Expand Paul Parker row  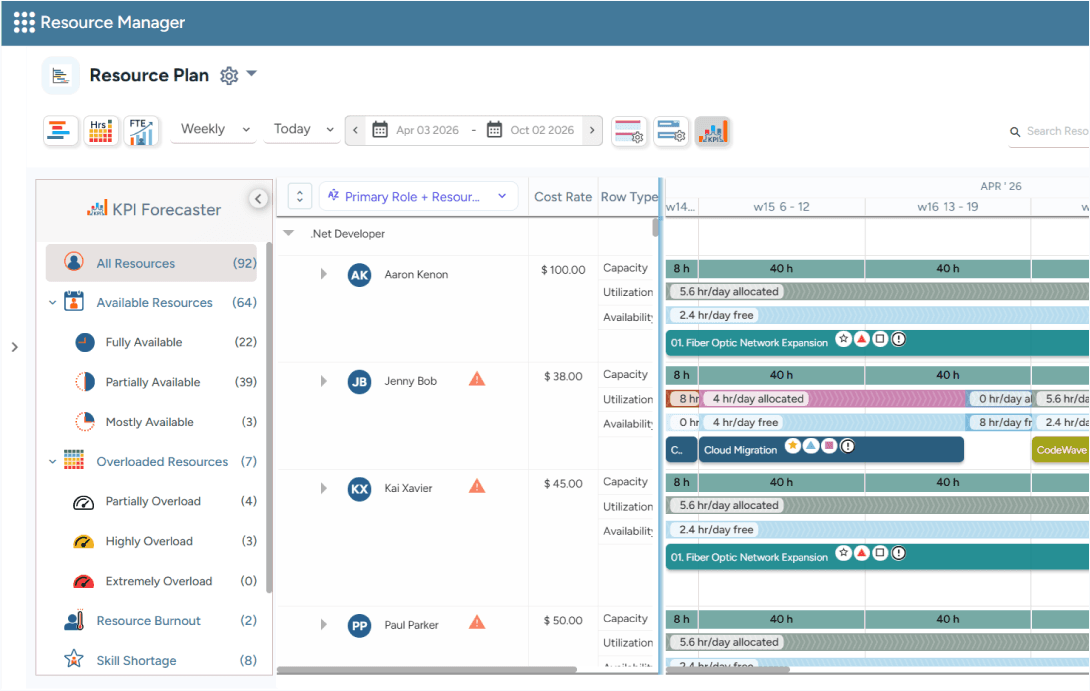tap(323, 625)
